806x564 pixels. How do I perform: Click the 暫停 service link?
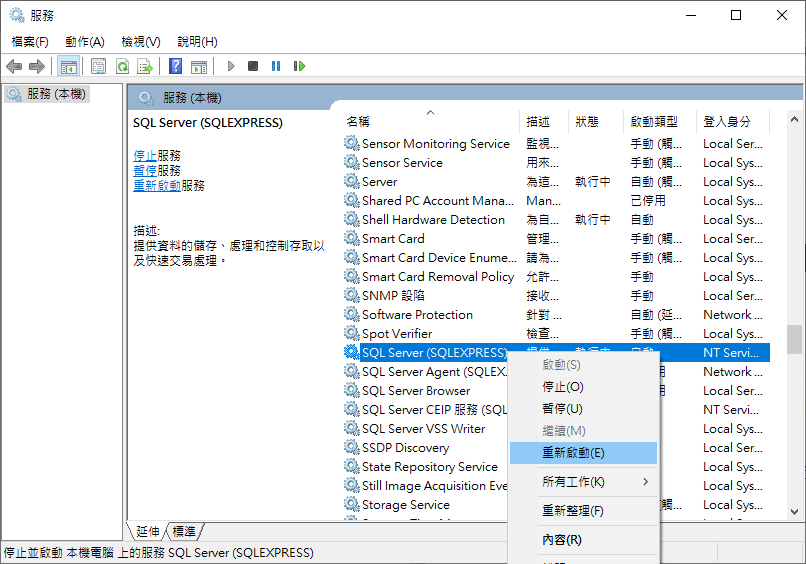coord(145,171)
